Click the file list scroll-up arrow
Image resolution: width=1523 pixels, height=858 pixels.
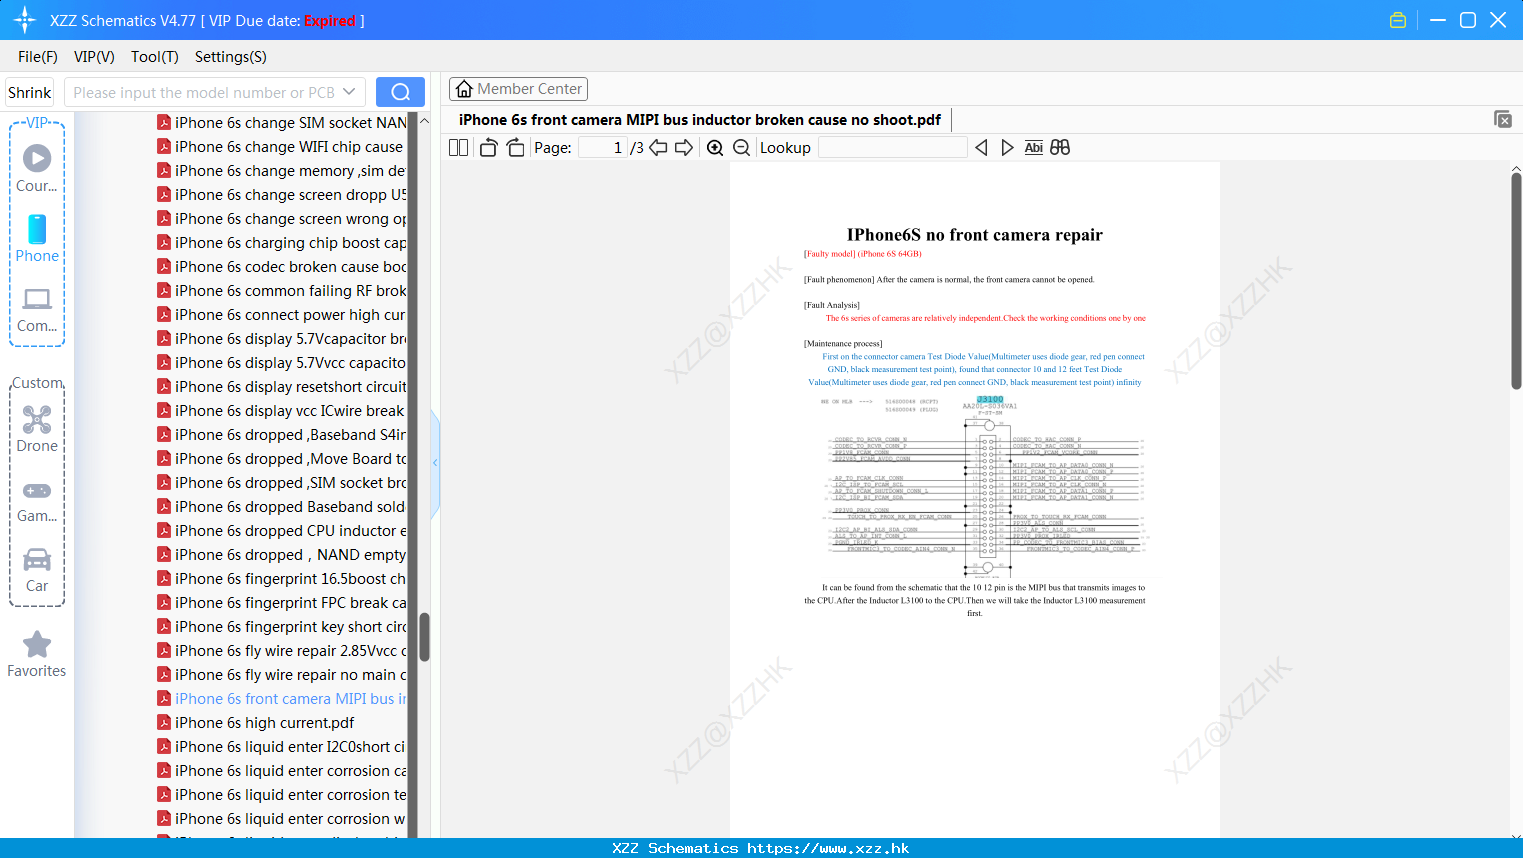point(424,121)
